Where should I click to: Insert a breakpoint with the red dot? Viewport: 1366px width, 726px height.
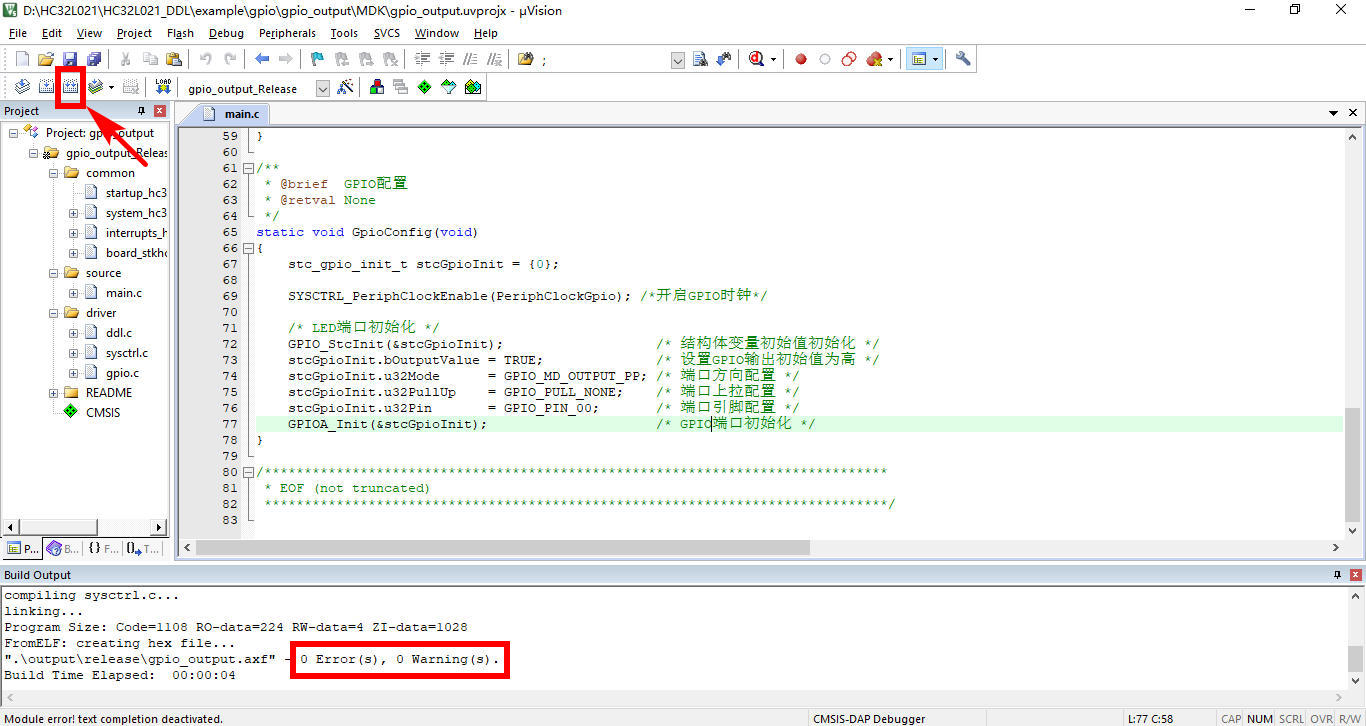click(x=801, y=59)
